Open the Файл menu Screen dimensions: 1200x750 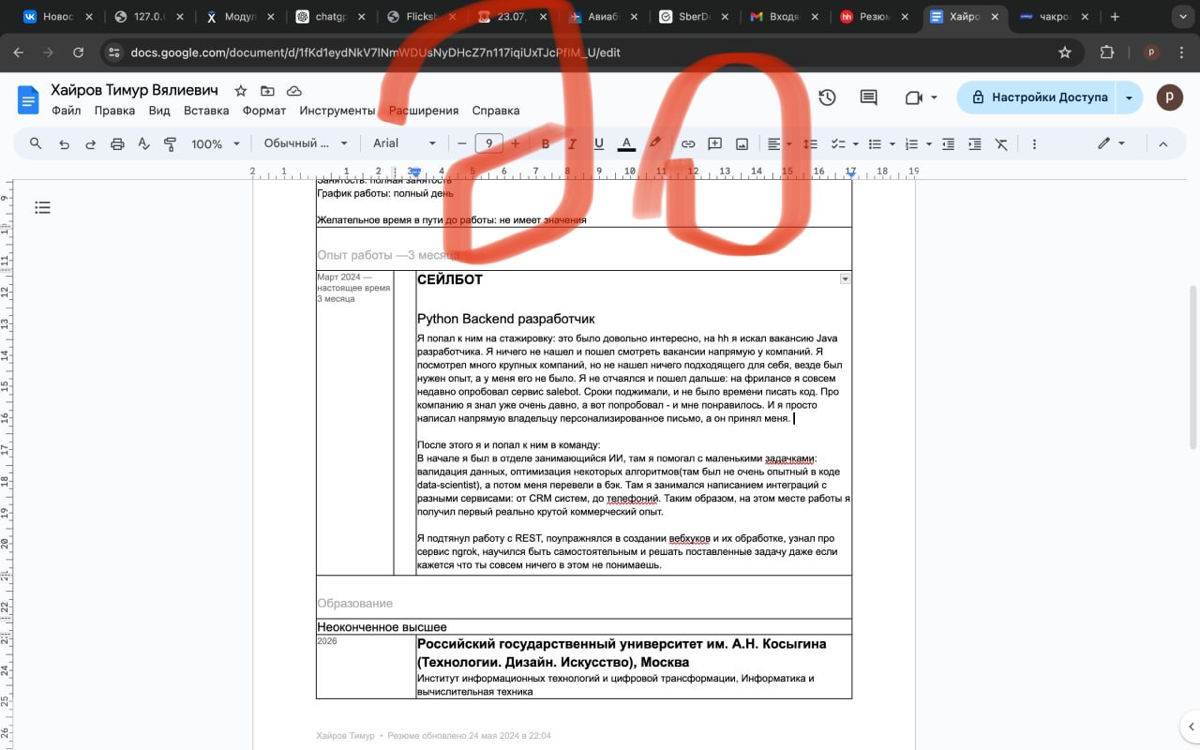coord(66,111)
